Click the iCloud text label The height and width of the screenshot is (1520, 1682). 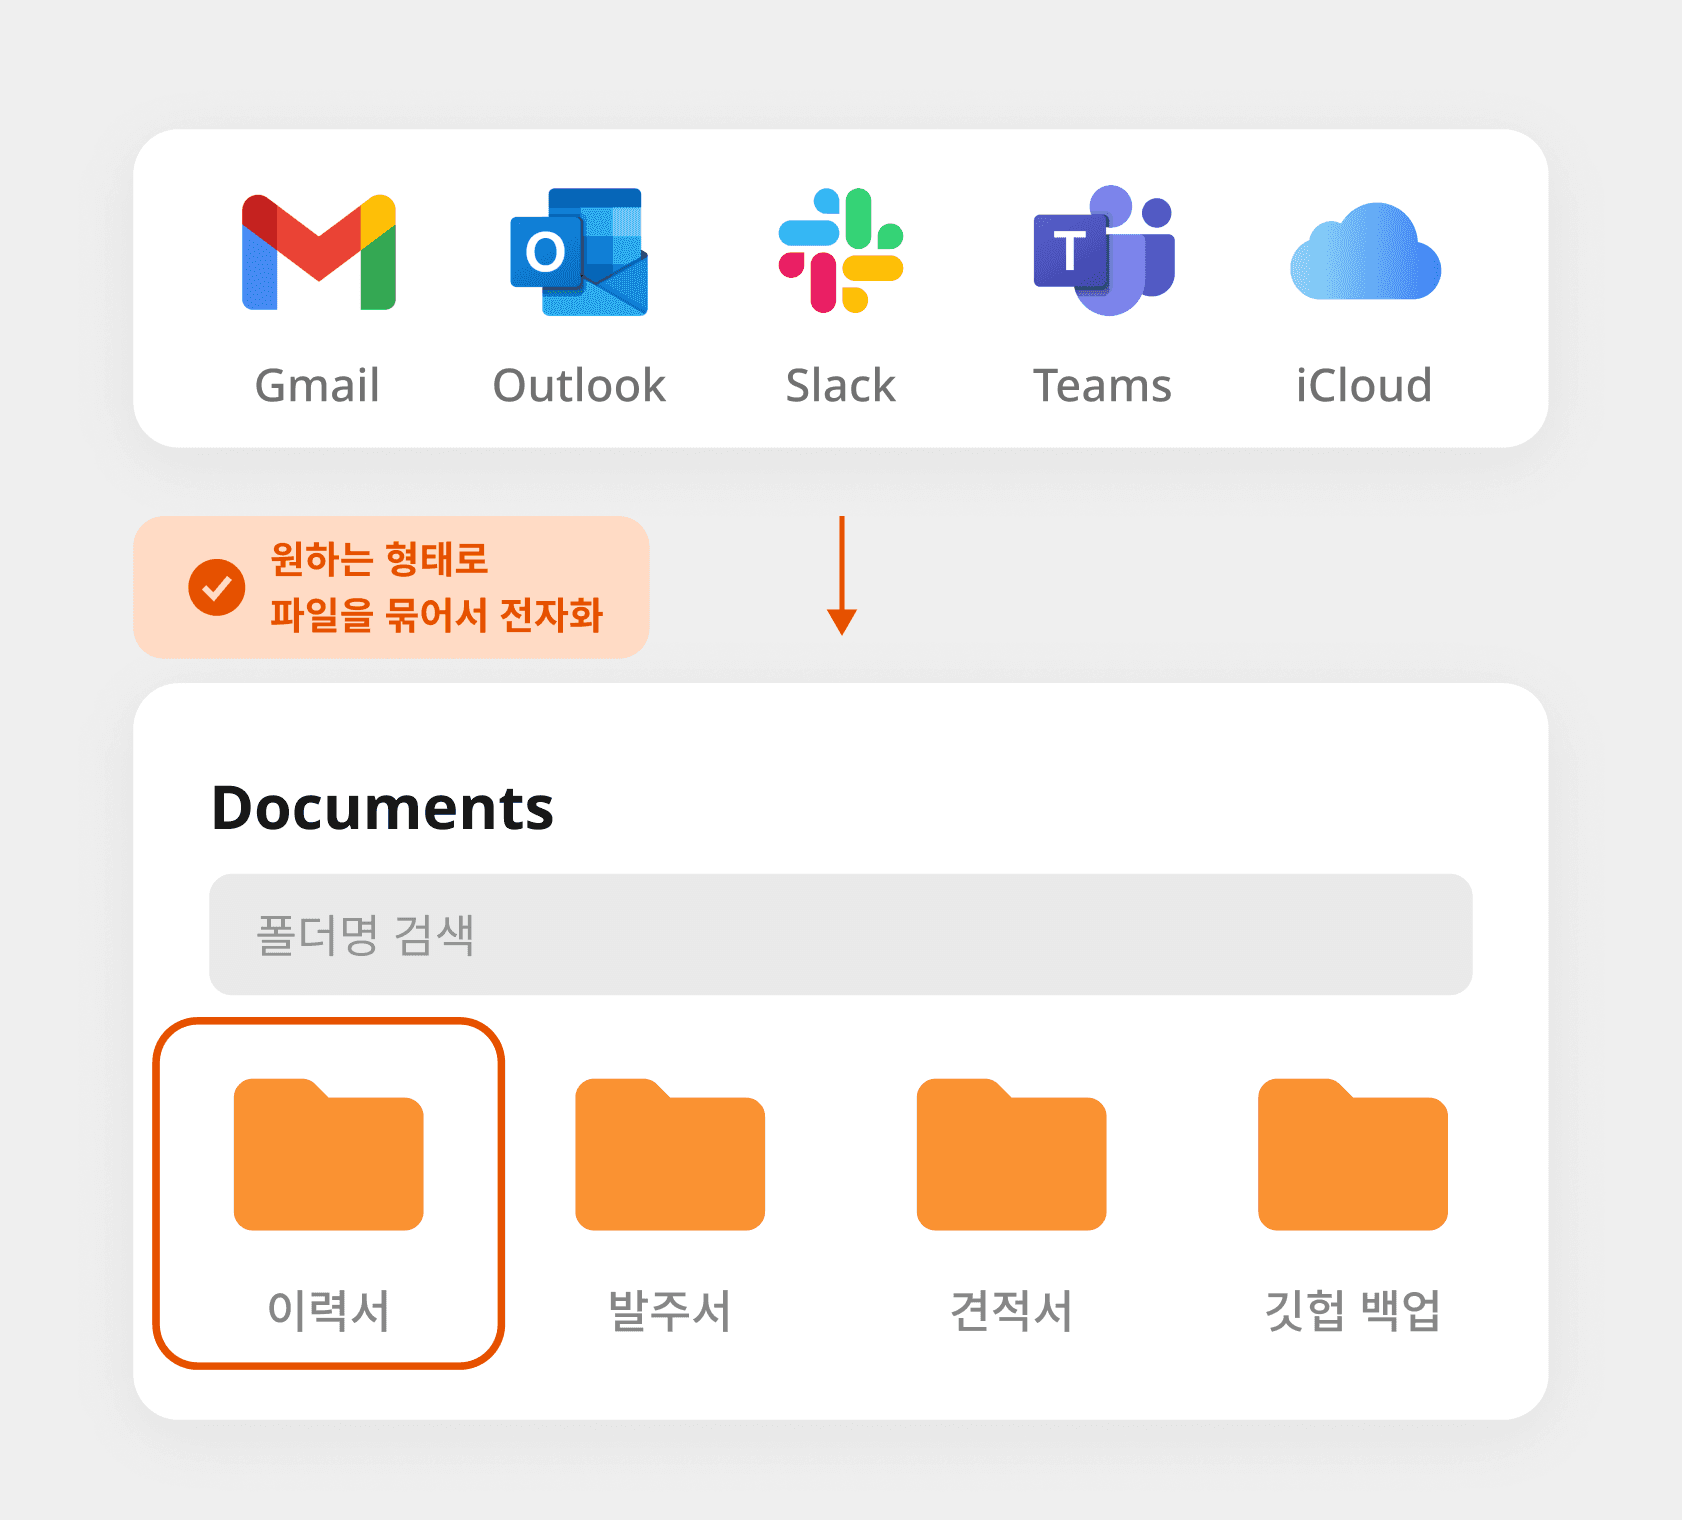pos(1364,386)
